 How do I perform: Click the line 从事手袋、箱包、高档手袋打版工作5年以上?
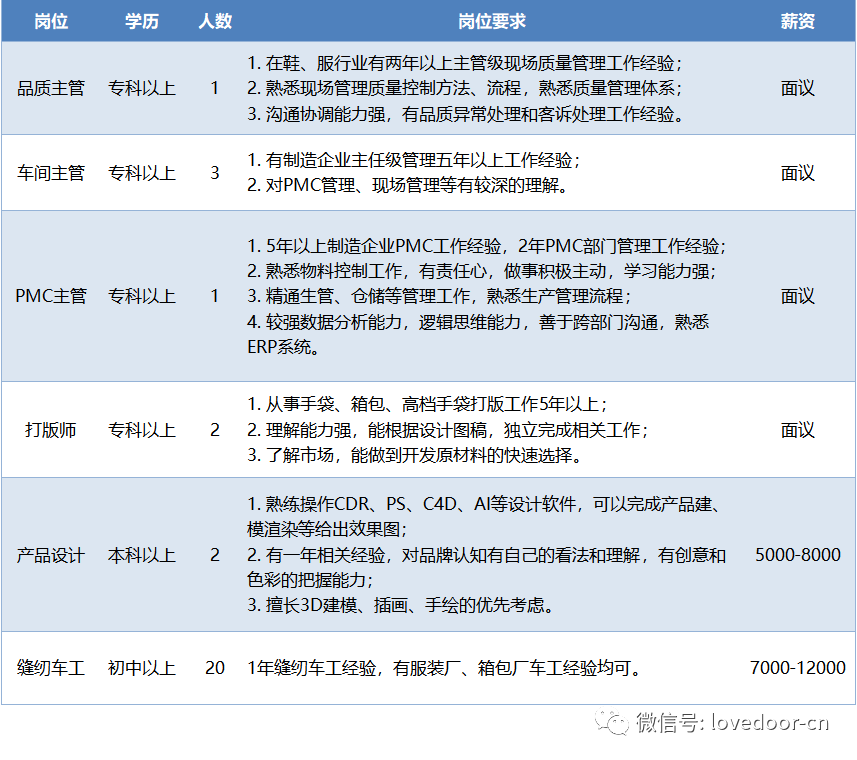tap(427, 404)
